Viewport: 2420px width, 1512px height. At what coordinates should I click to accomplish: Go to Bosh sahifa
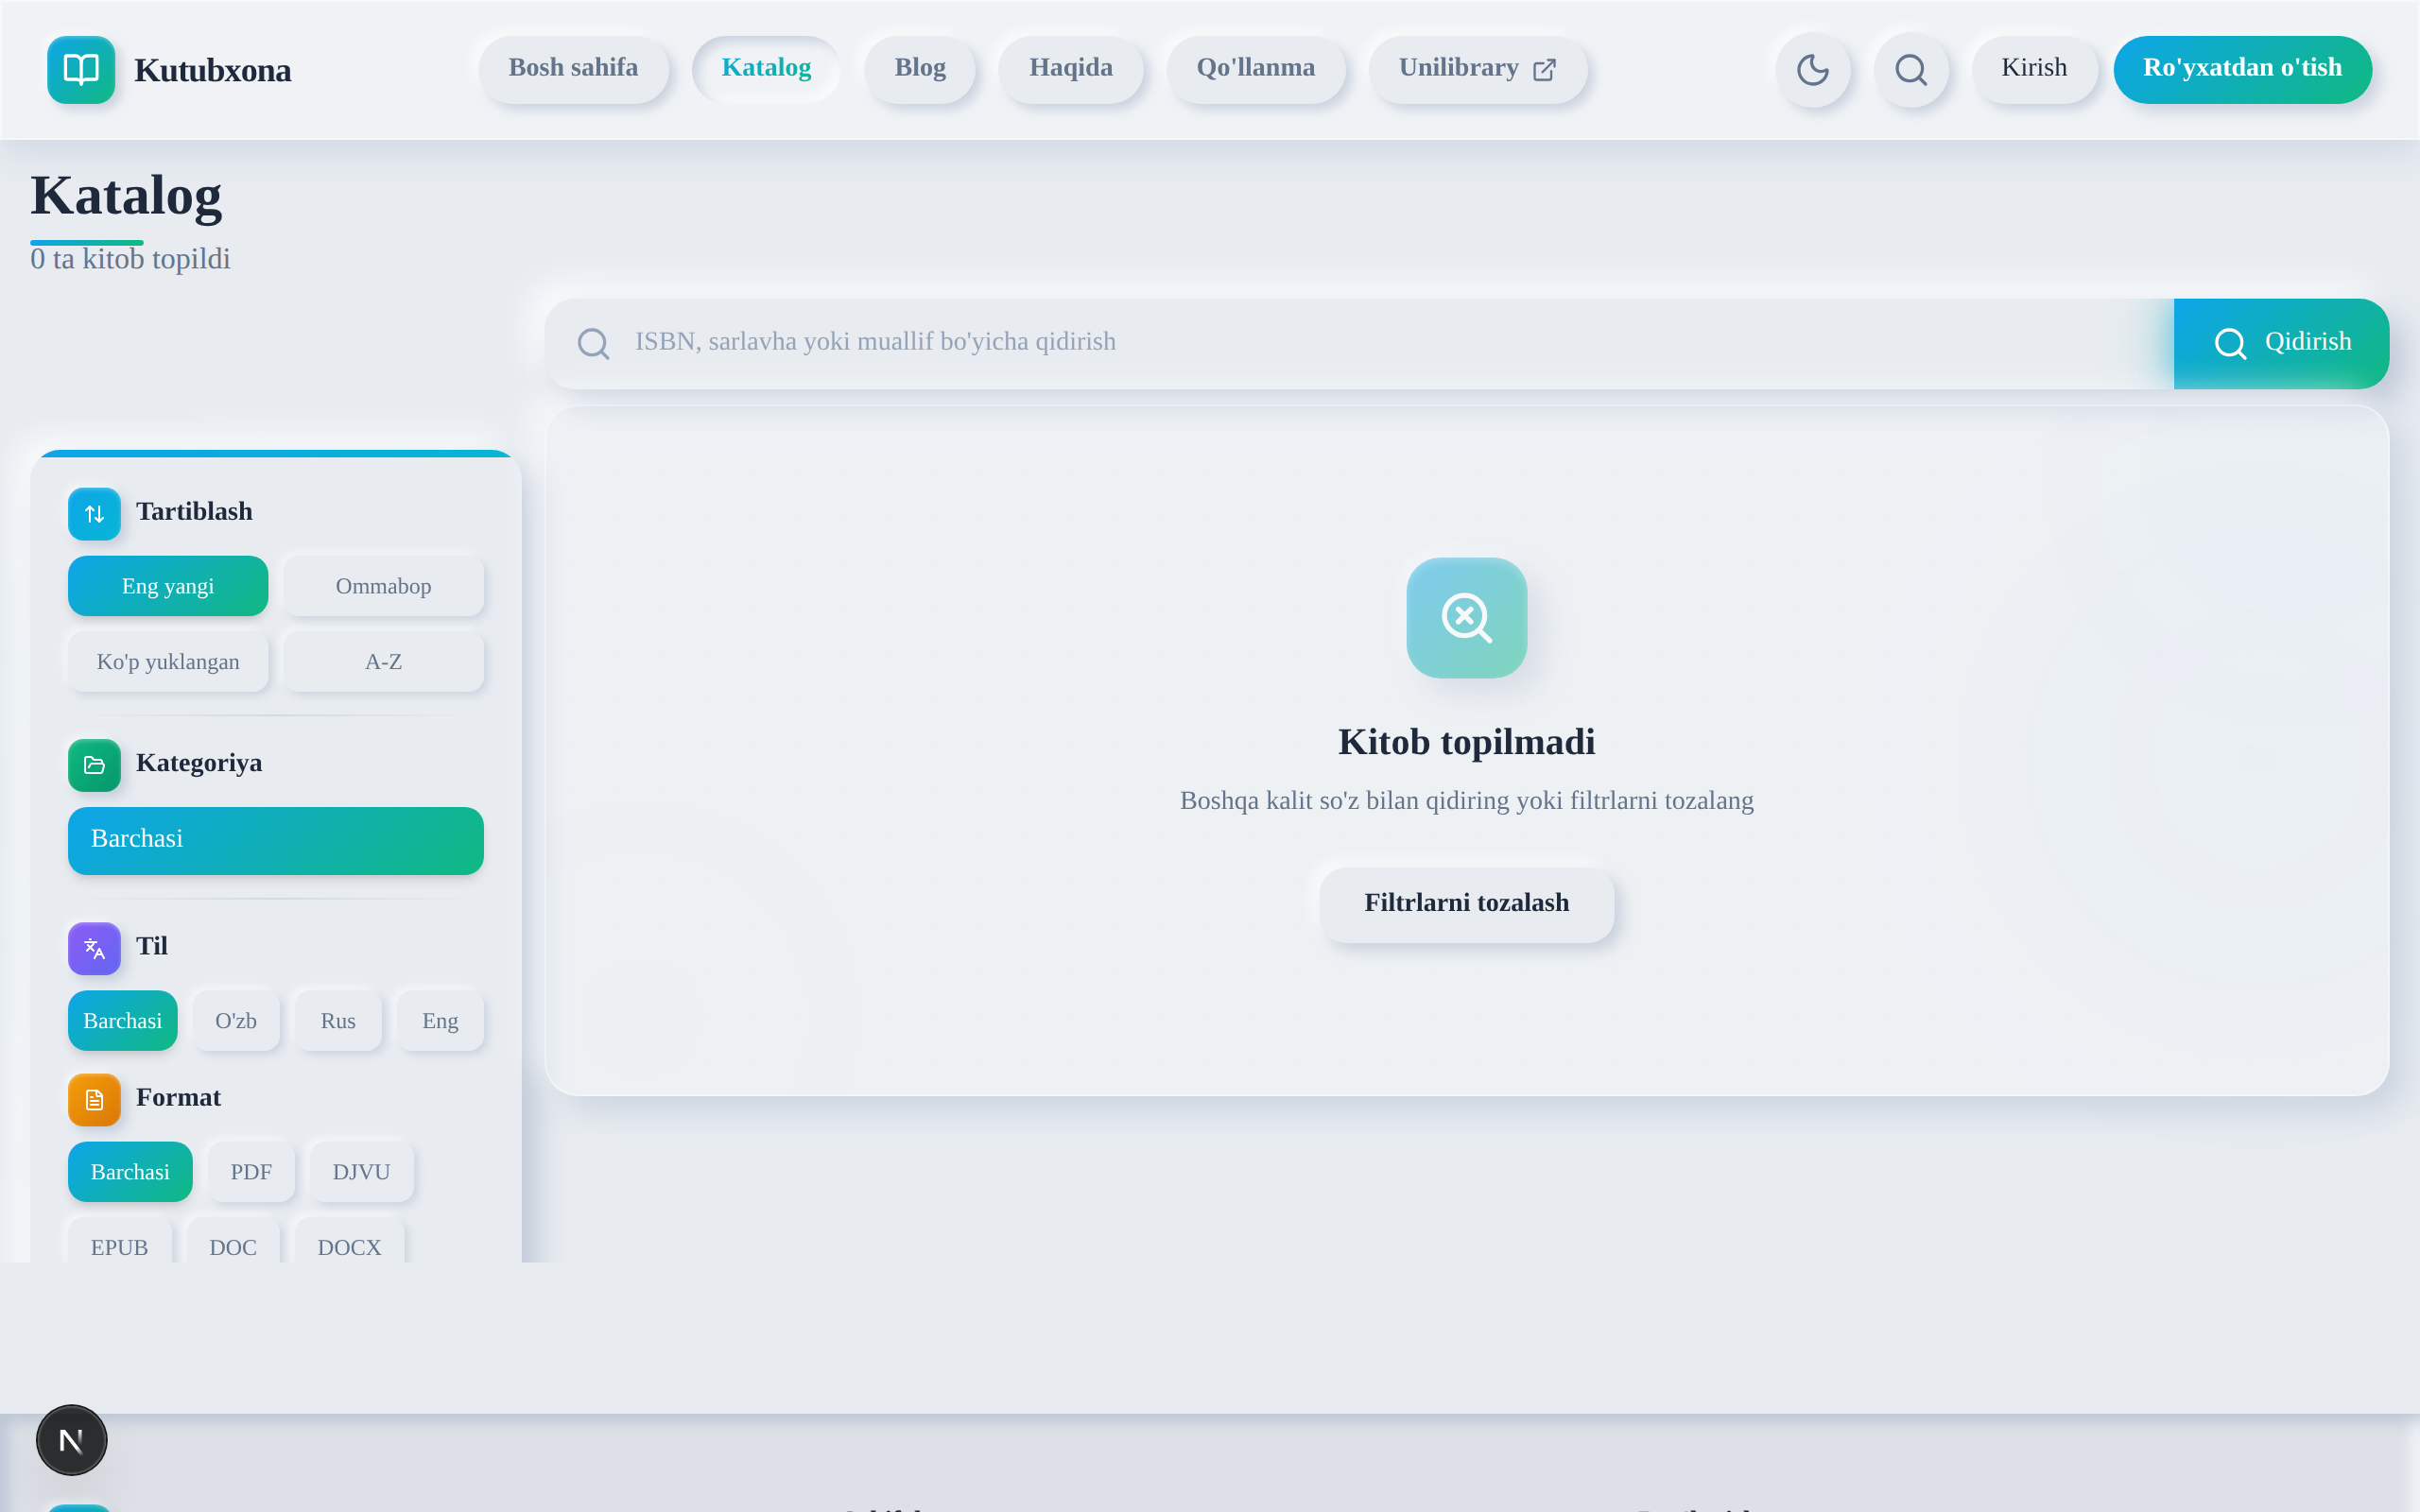click(x=573, y=68)
